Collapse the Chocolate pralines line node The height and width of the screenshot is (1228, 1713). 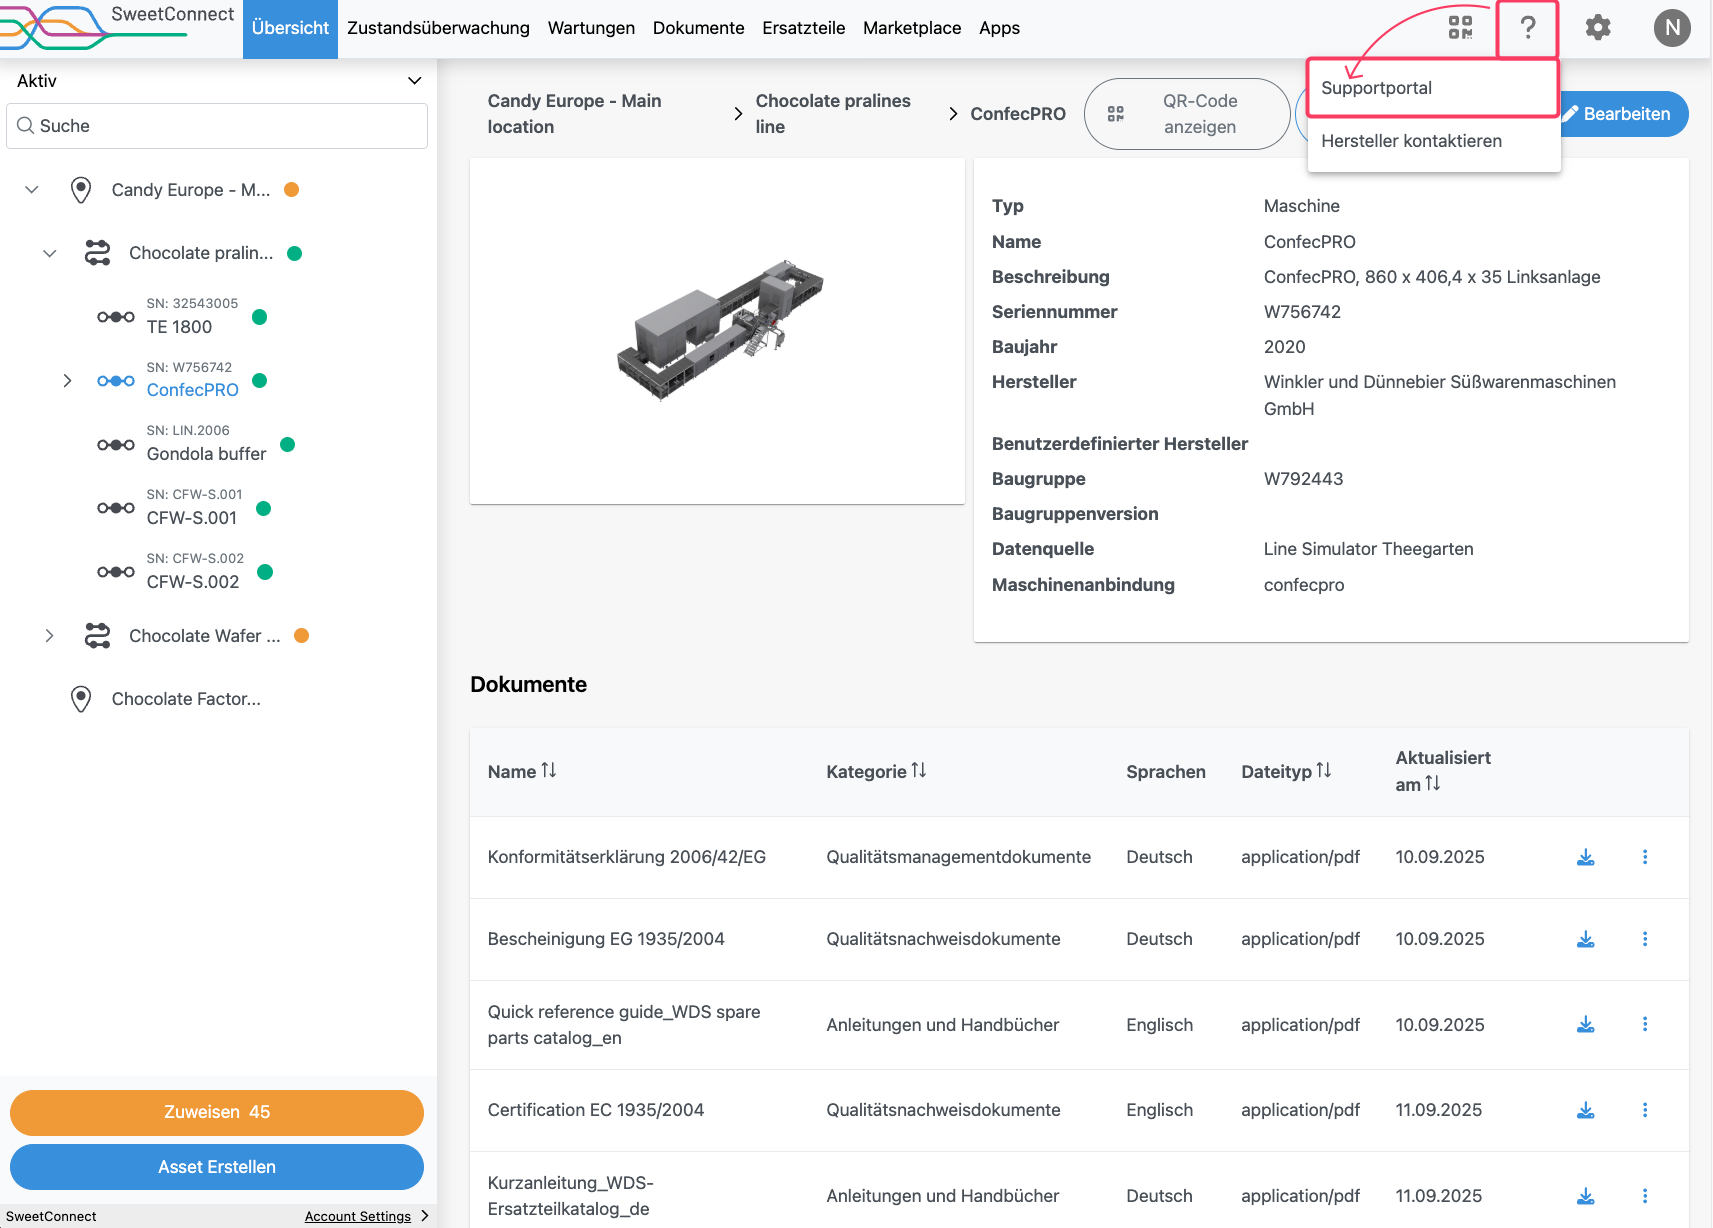pyautogui.click(x=49, y=253)
